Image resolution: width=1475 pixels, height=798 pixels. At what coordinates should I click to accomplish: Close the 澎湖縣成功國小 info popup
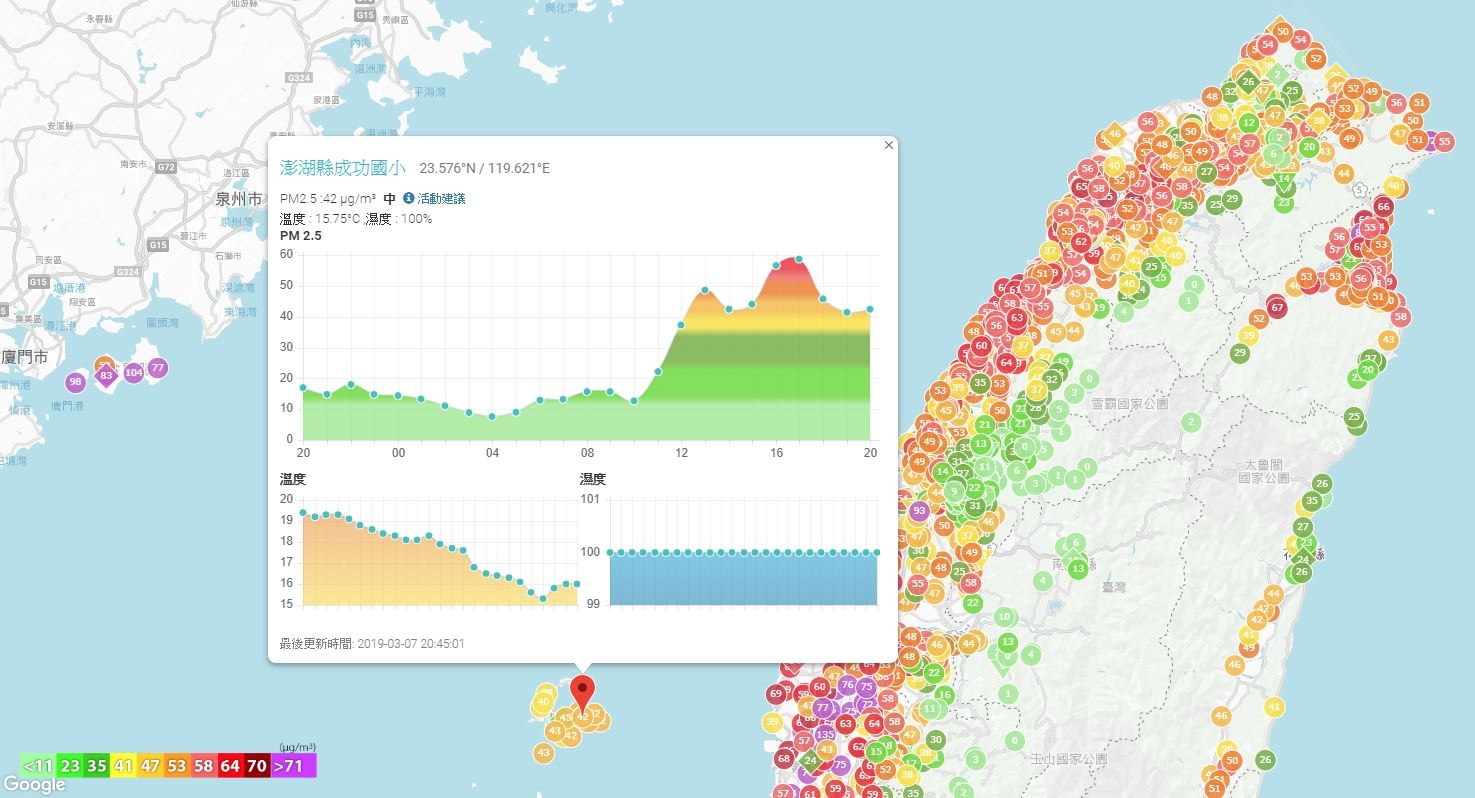(888, 145)
